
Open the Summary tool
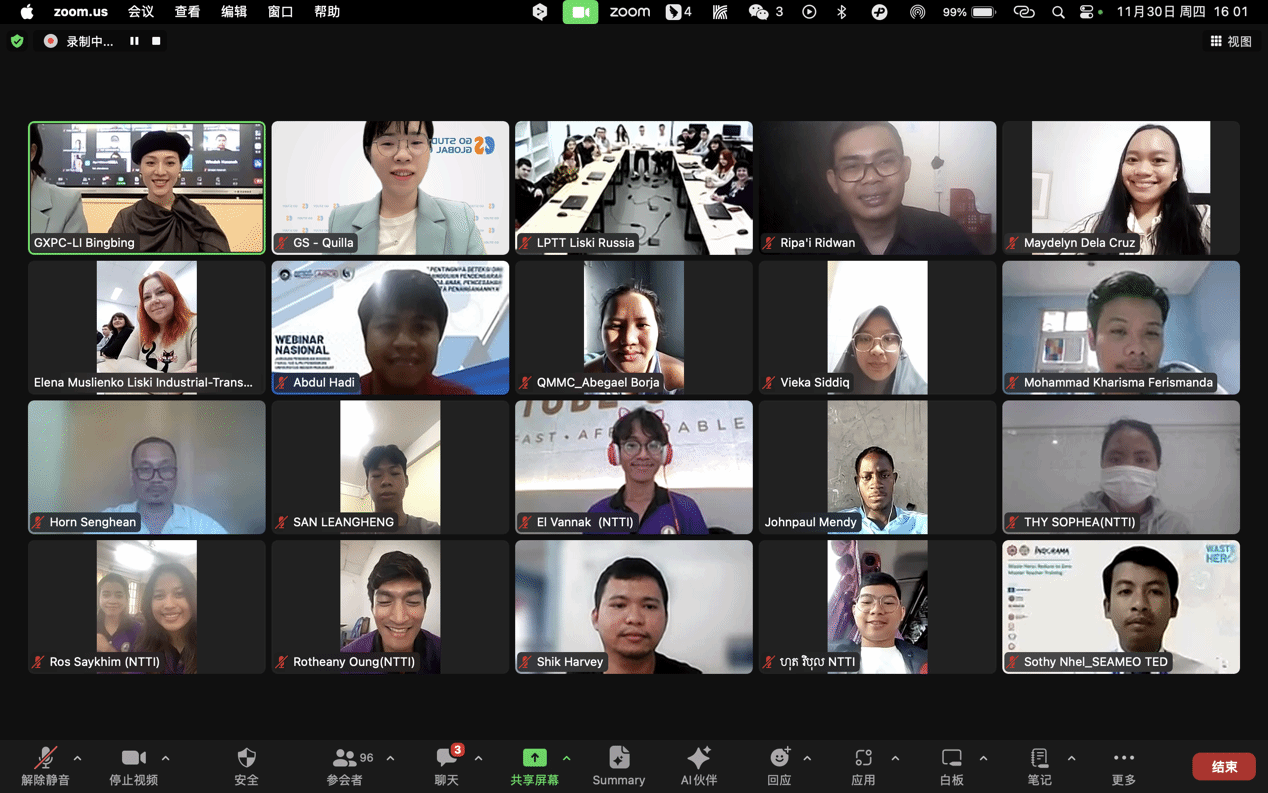[618, 765]
